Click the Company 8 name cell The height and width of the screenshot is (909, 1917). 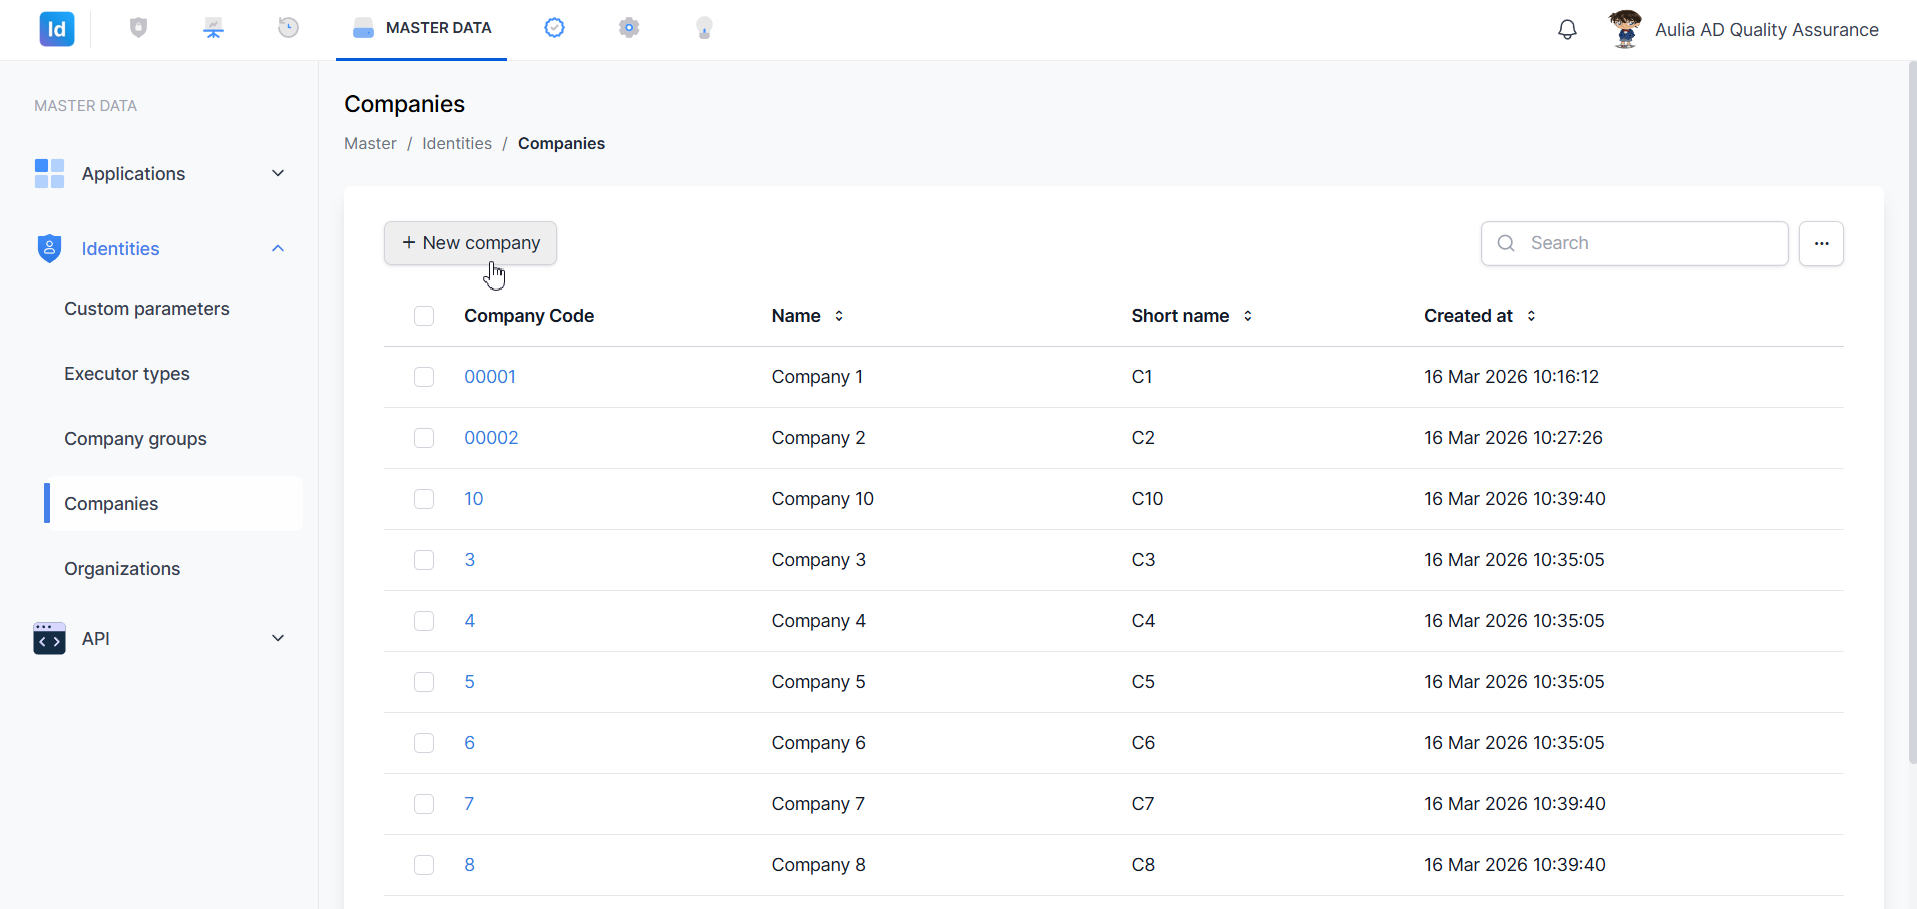coord(819,865)
